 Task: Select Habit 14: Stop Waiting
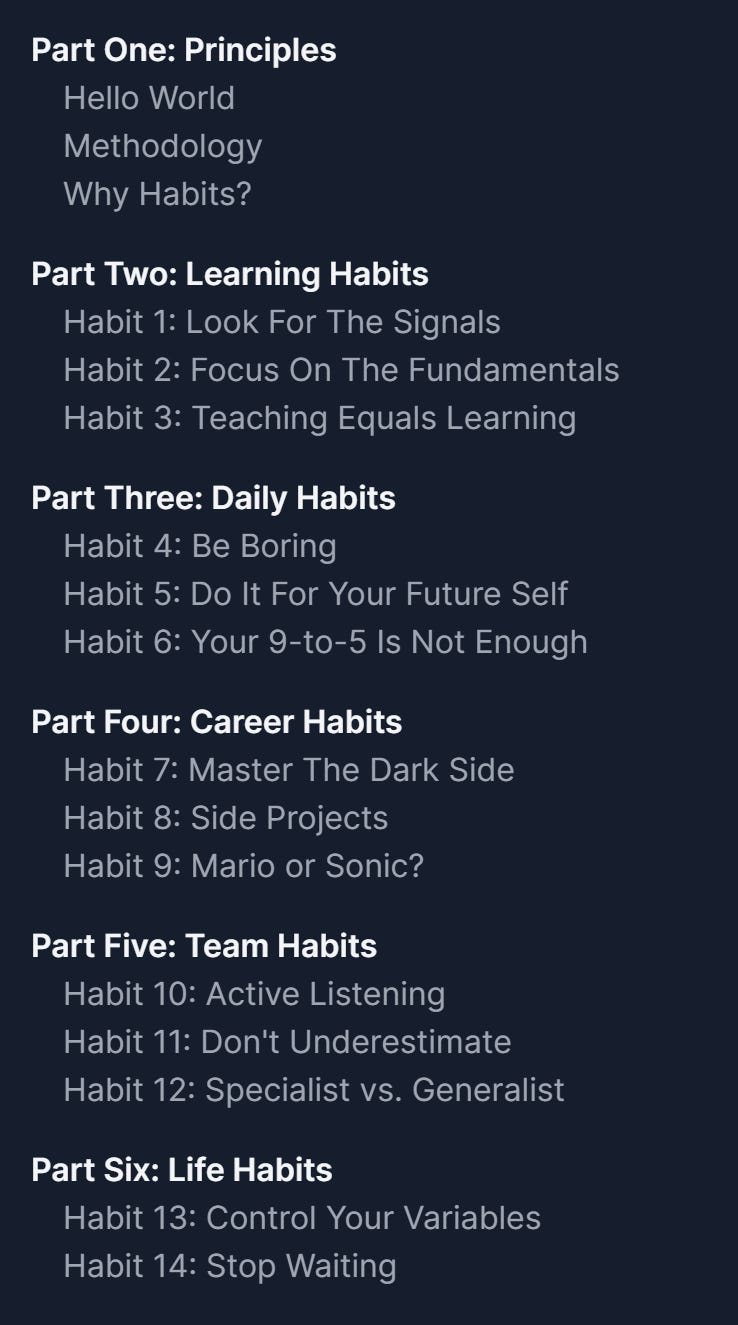click(x=230, y=1266)
